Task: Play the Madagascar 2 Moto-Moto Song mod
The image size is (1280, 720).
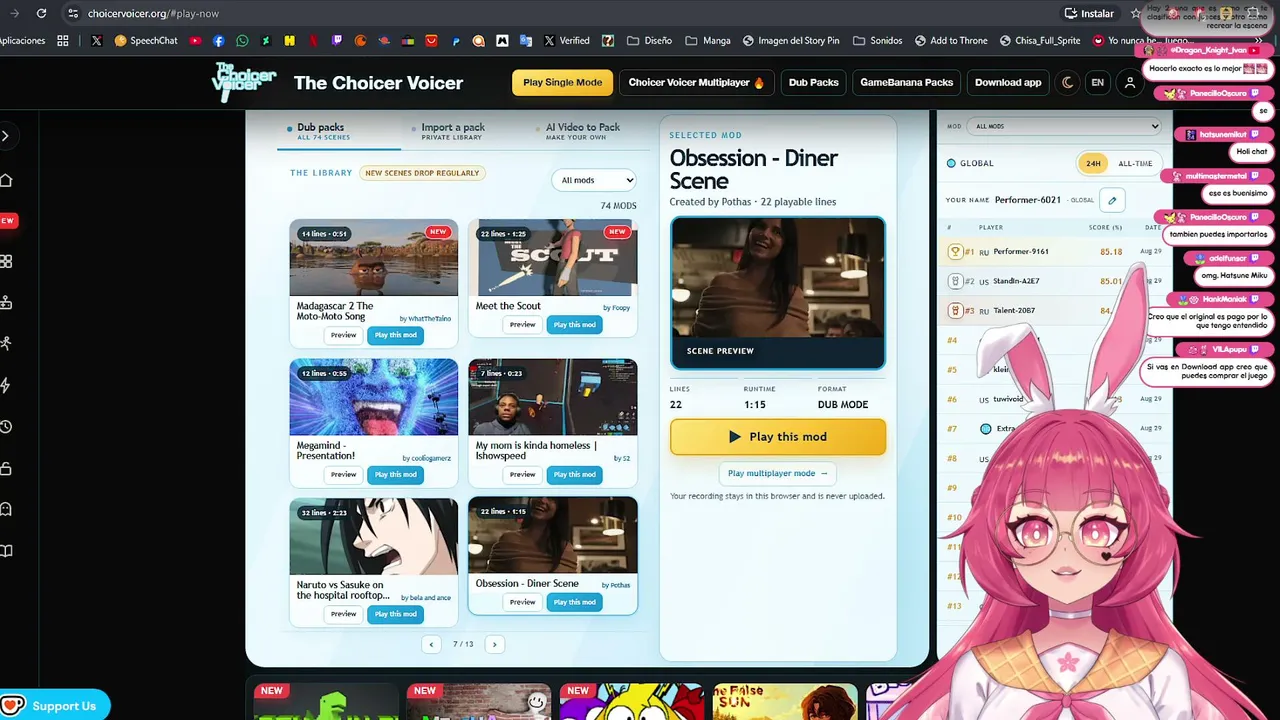Action: click(395, 335)
